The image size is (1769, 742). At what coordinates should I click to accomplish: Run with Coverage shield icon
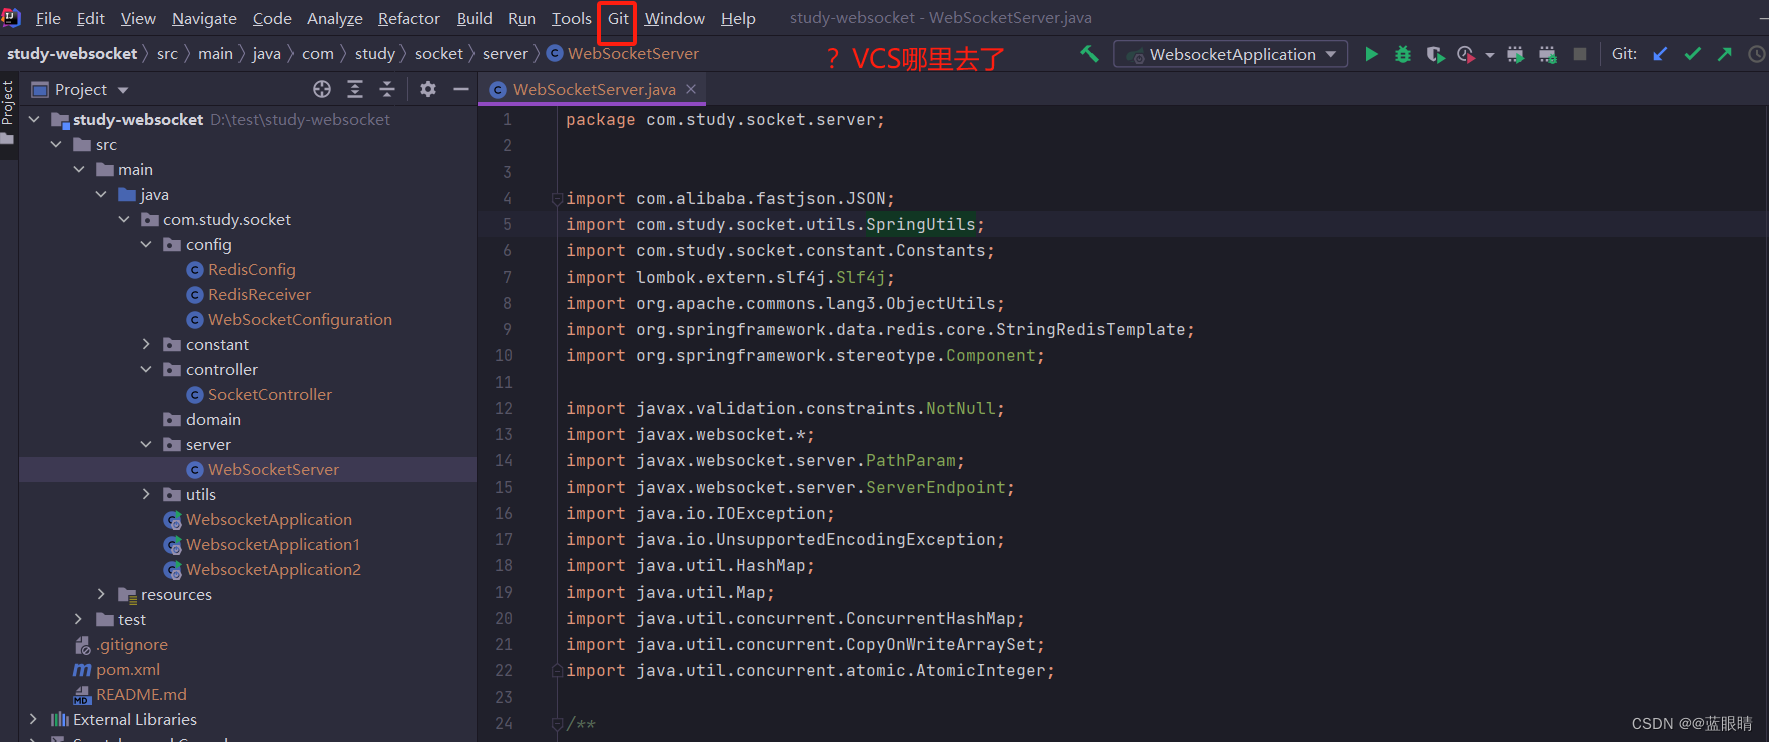[x=1435, y=54]
